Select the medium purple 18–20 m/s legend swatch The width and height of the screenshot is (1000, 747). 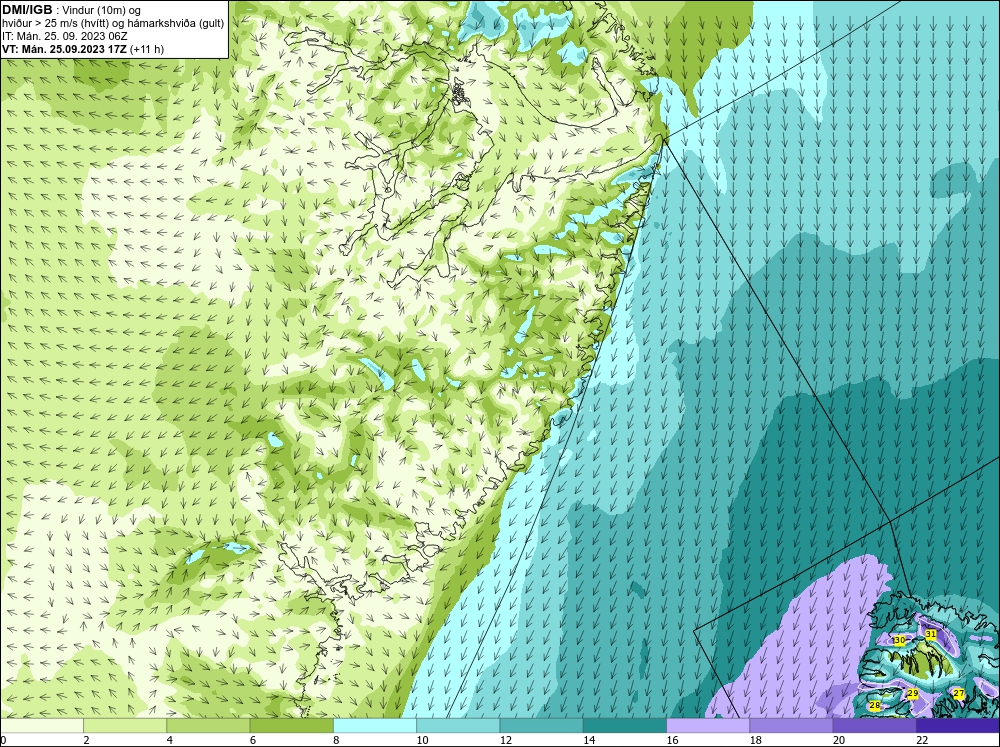[x=791, y=725]
